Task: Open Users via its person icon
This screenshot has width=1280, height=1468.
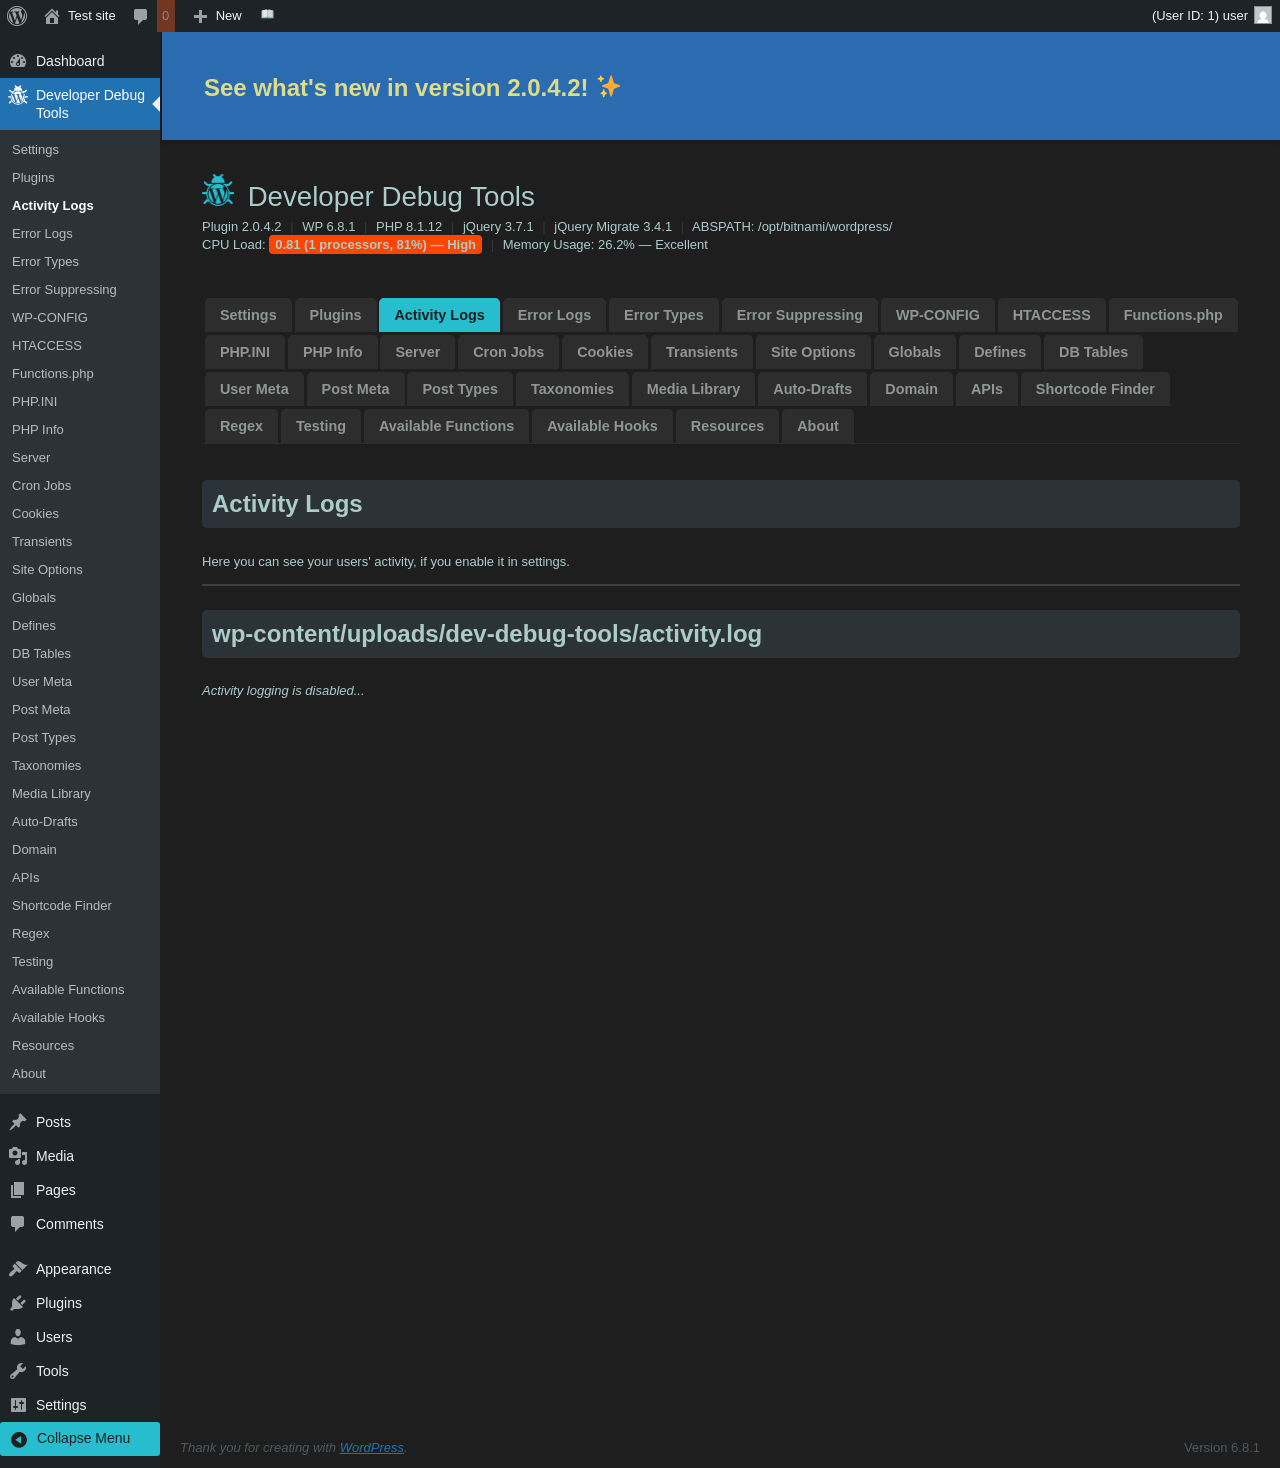Action: pyautogui.click(x=18, y=1337)
